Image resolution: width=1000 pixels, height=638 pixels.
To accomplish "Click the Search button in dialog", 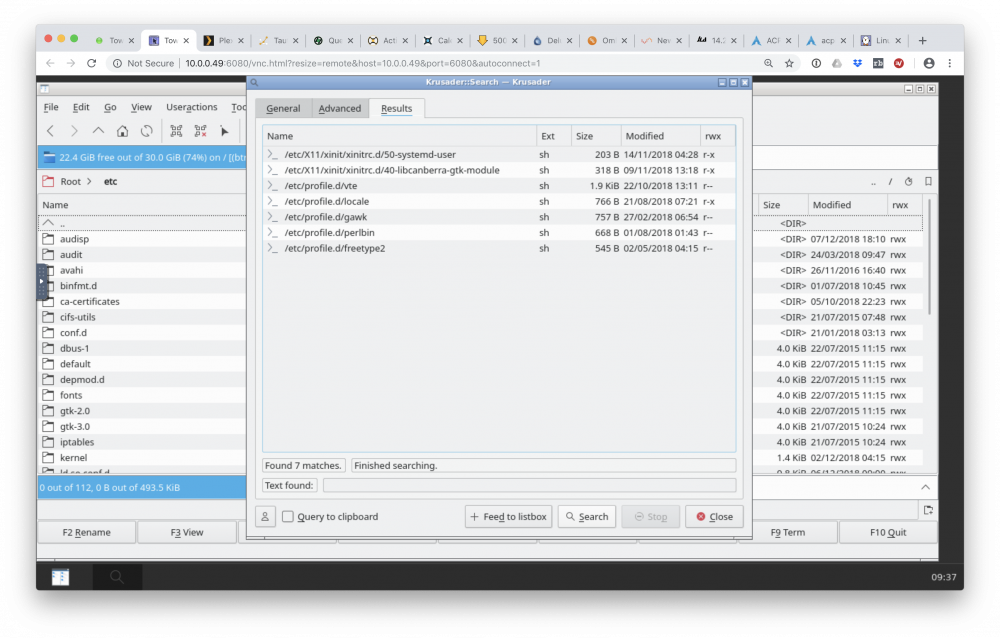I will (587, 517).
